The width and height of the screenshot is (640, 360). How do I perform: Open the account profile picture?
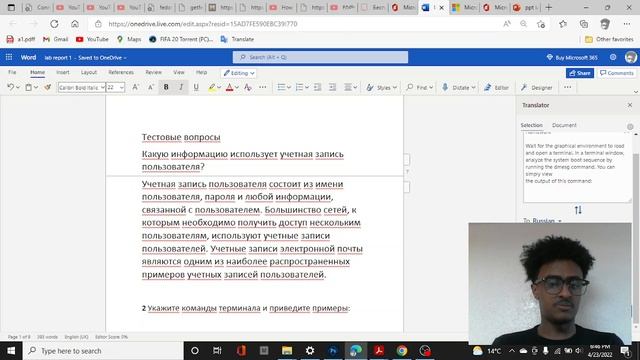click(631, 58)
